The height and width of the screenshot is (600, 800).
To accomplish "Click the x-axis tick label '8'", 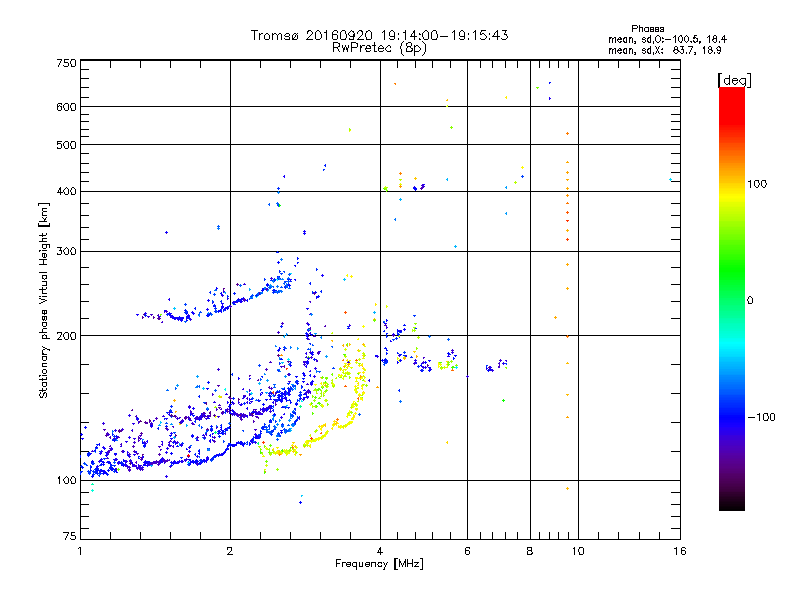I will pyautogui.click(x=530, y=551).
